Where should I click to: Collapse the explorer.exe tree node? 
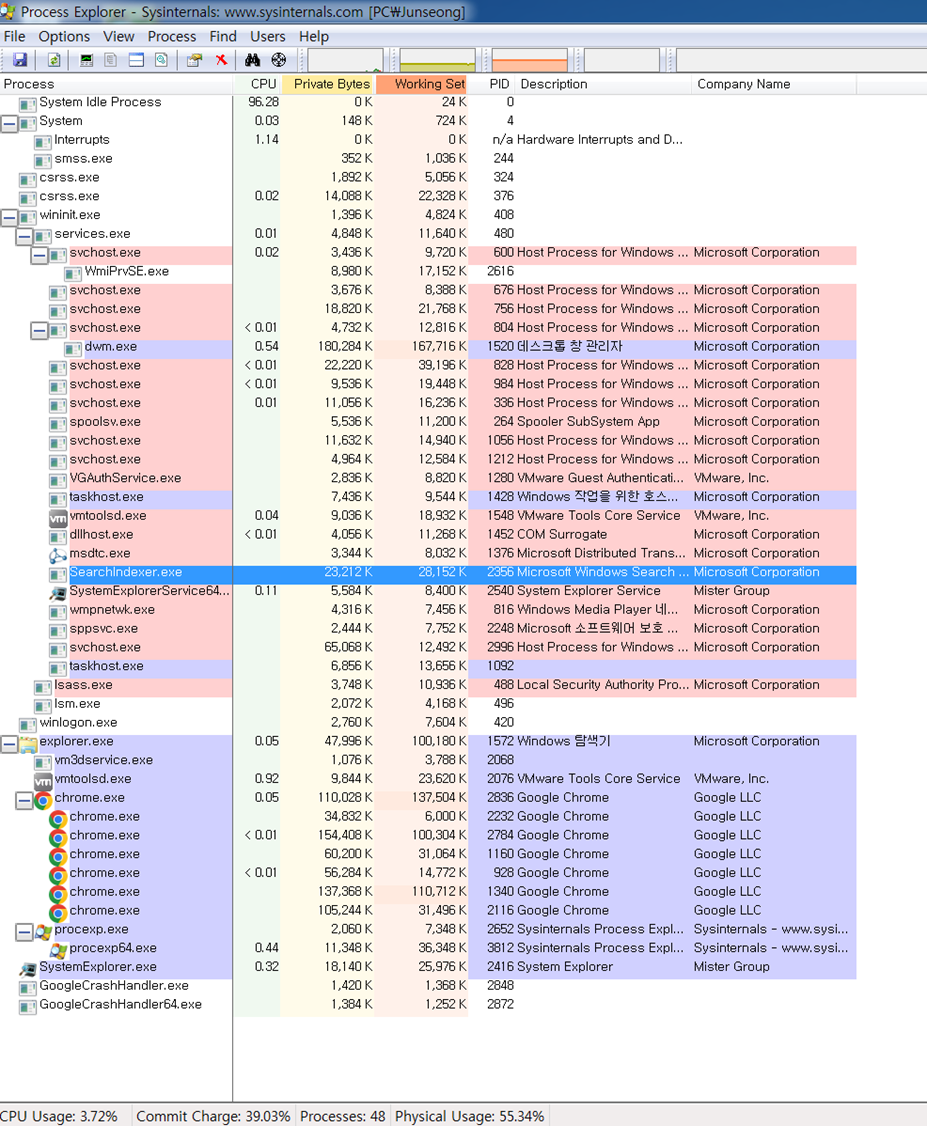(x=9, y=743)
